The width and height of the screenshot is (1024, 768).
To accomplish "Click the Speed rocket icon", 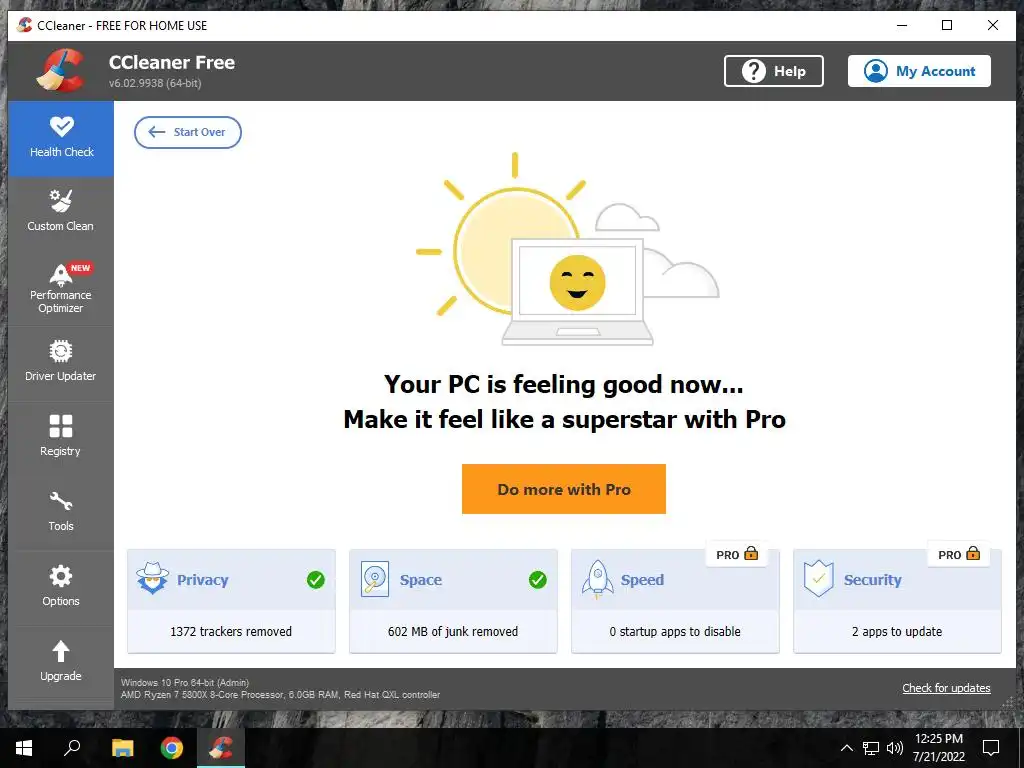I will 598,579.
